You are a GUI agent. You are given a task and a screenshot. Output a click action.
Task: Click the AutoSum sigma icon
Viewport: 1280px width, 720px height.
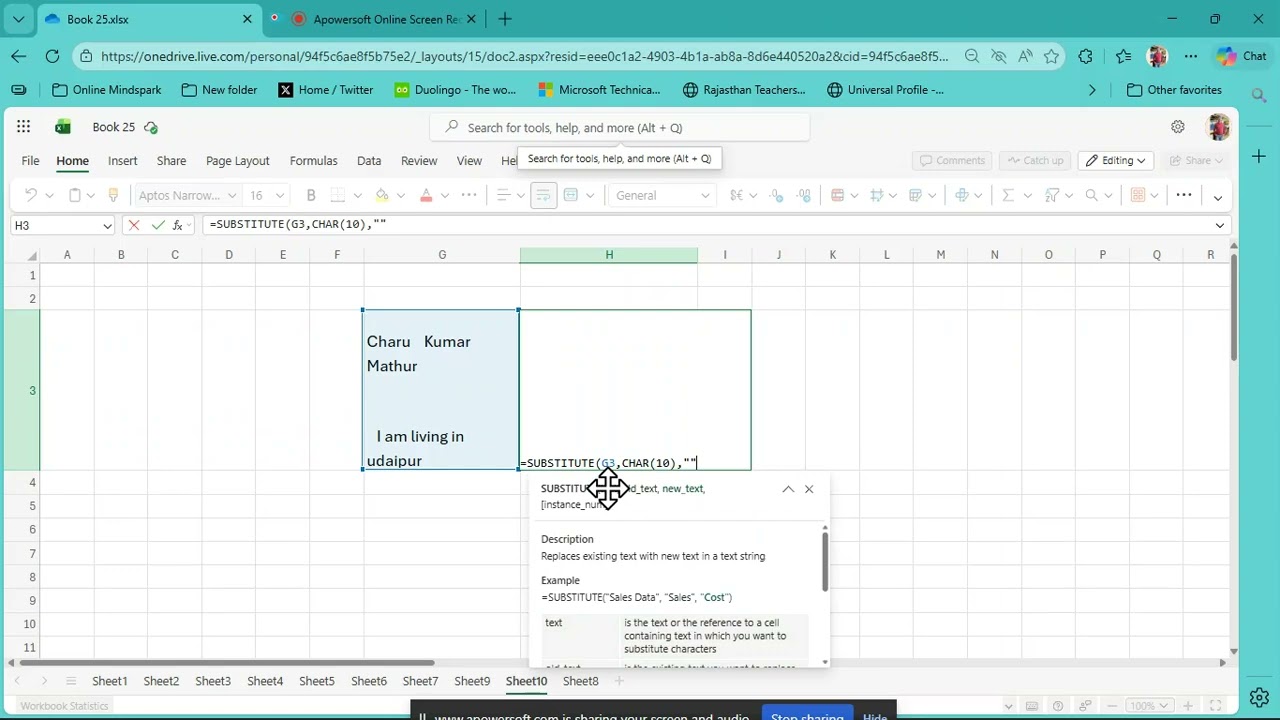click(1008, 195)
